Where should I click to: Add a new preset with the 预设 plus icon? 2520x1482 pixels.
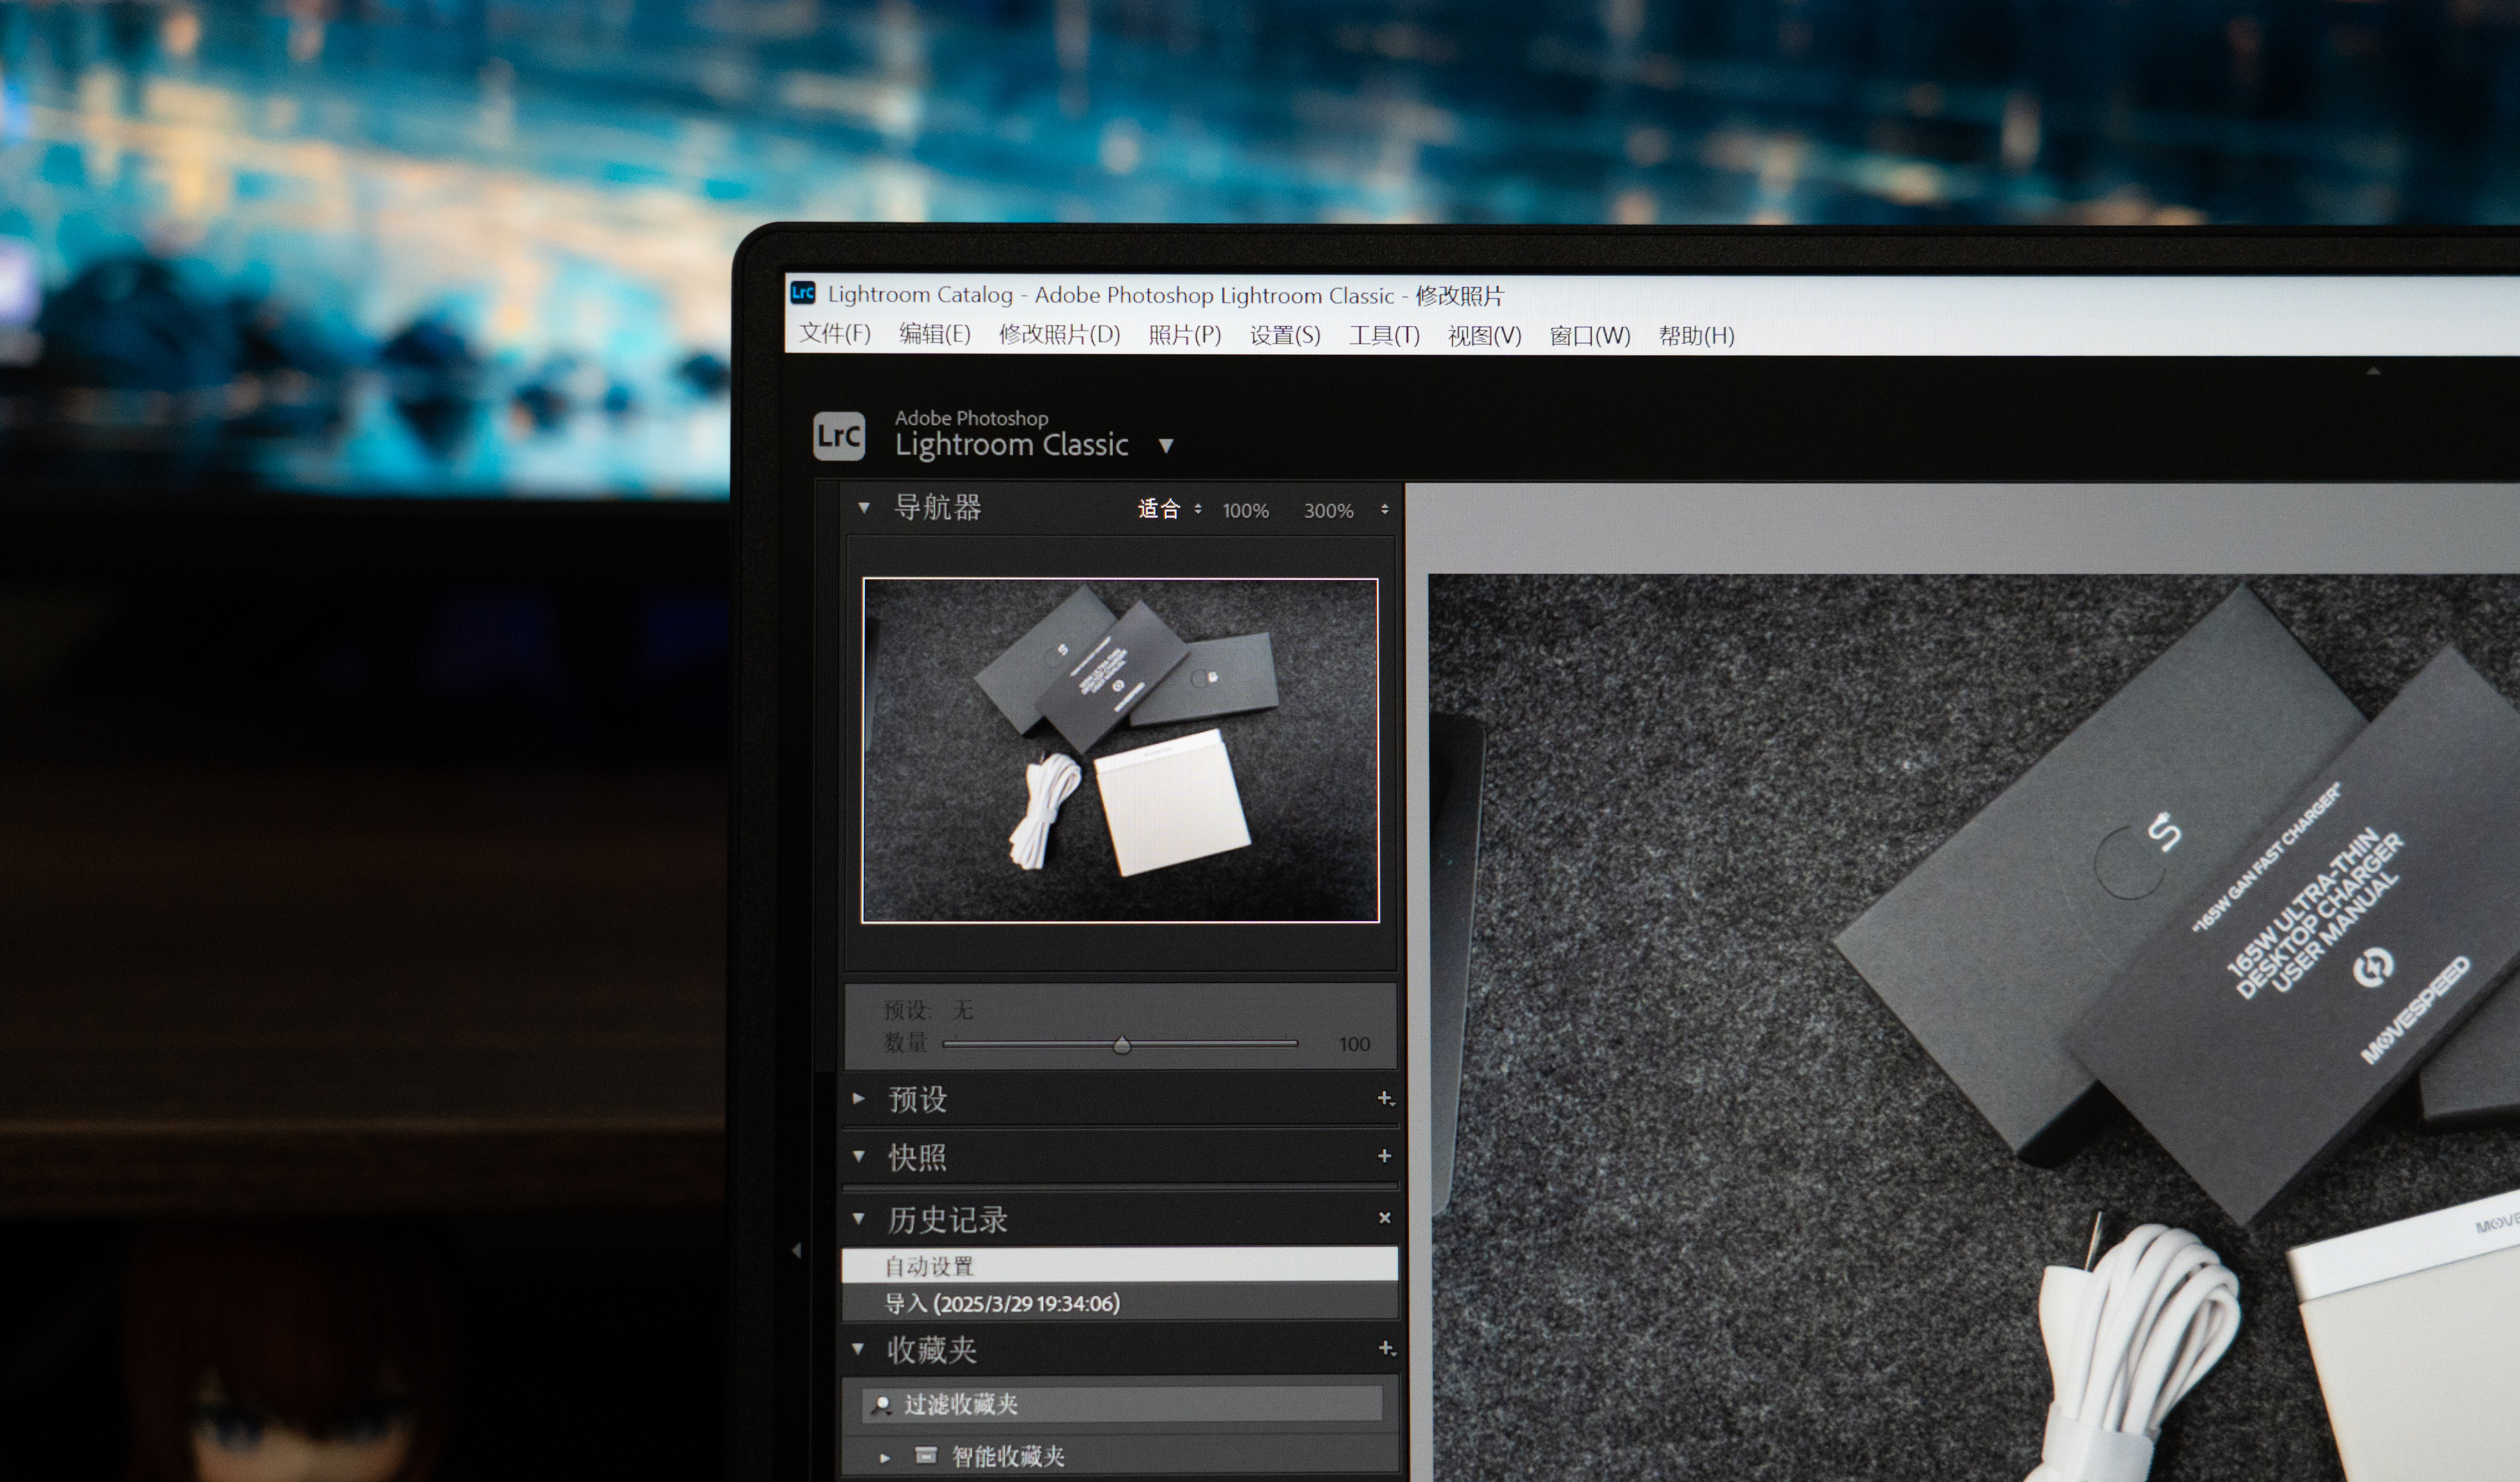[x=1385, y=1098]
